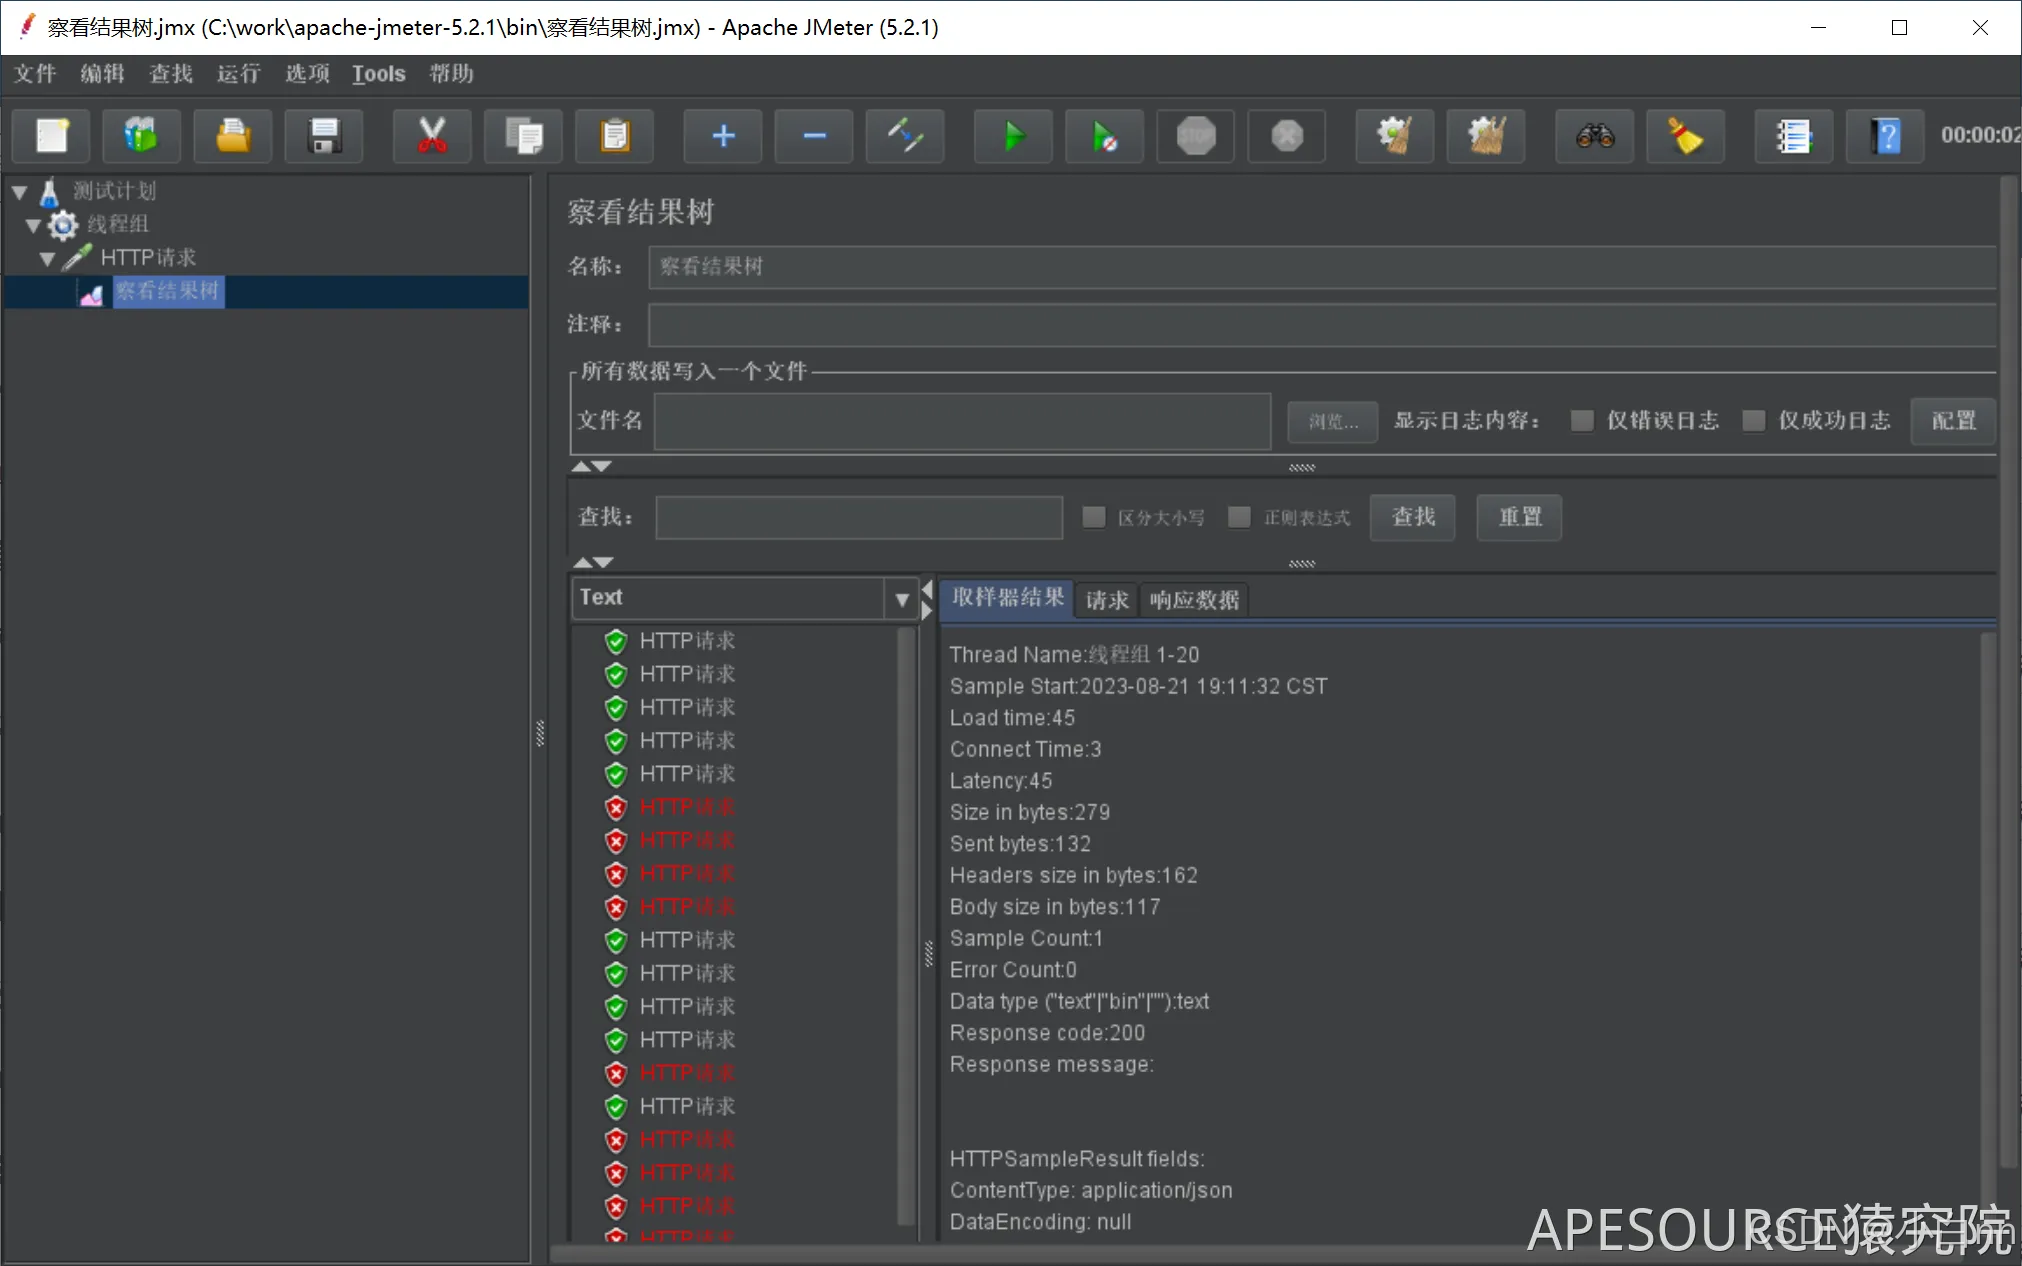
Task: Click the green Start run toolbar icon
Action: [1013, 136]
